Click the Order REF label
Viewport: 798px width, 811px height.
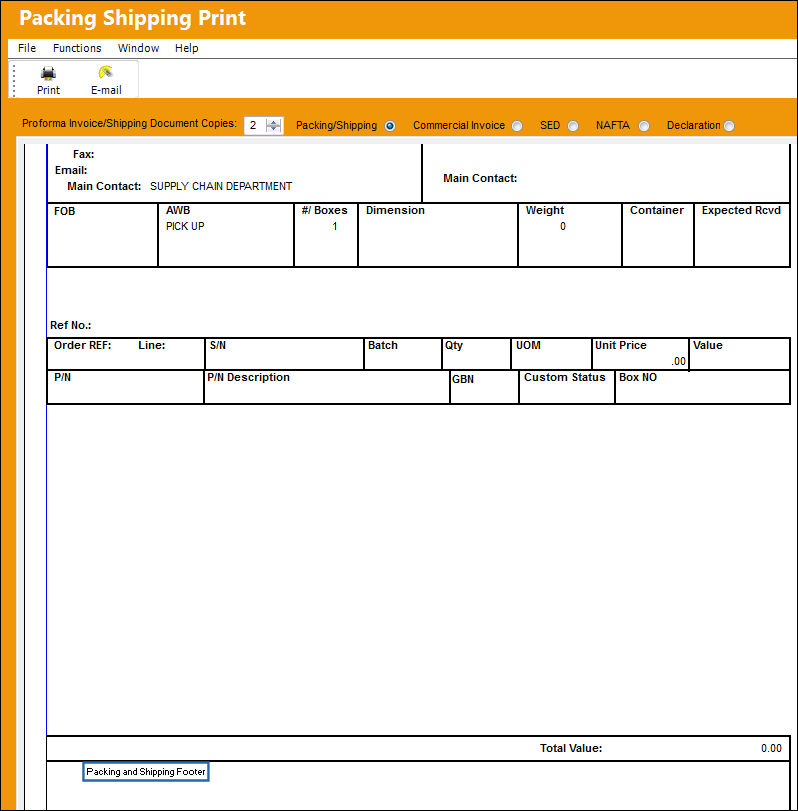pos(82,346)
